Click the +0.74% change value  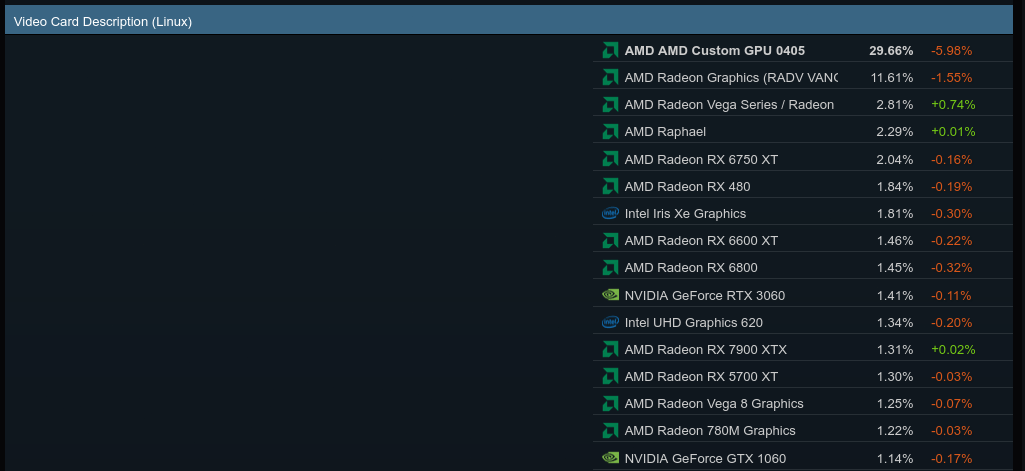click(952, 104)
